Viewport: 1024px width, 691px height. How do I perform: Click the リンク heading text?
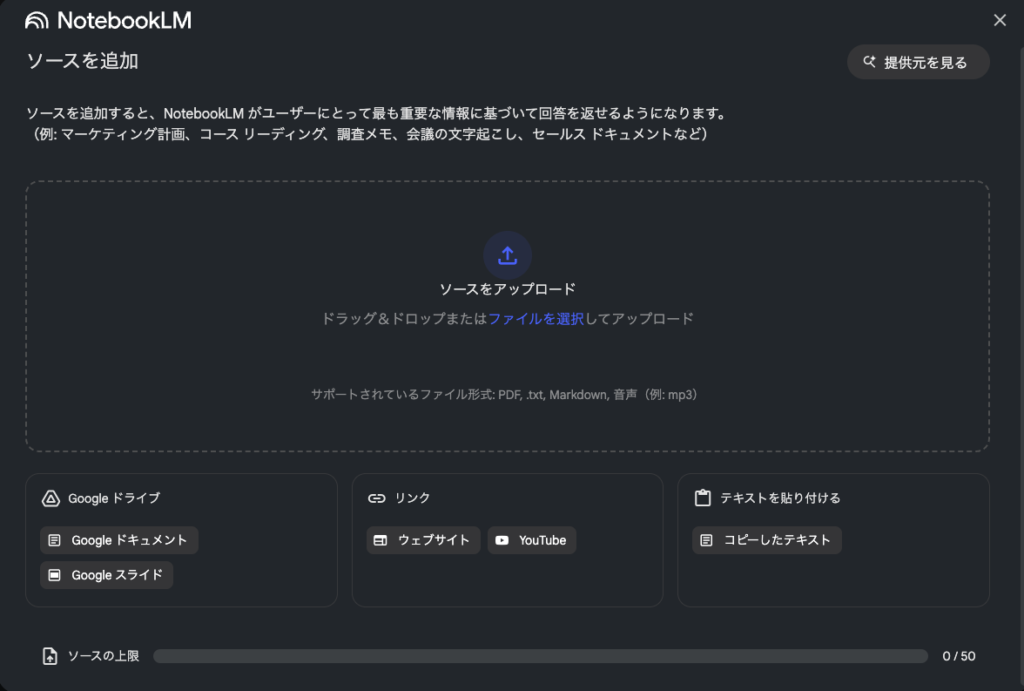[x=412, y=498]
